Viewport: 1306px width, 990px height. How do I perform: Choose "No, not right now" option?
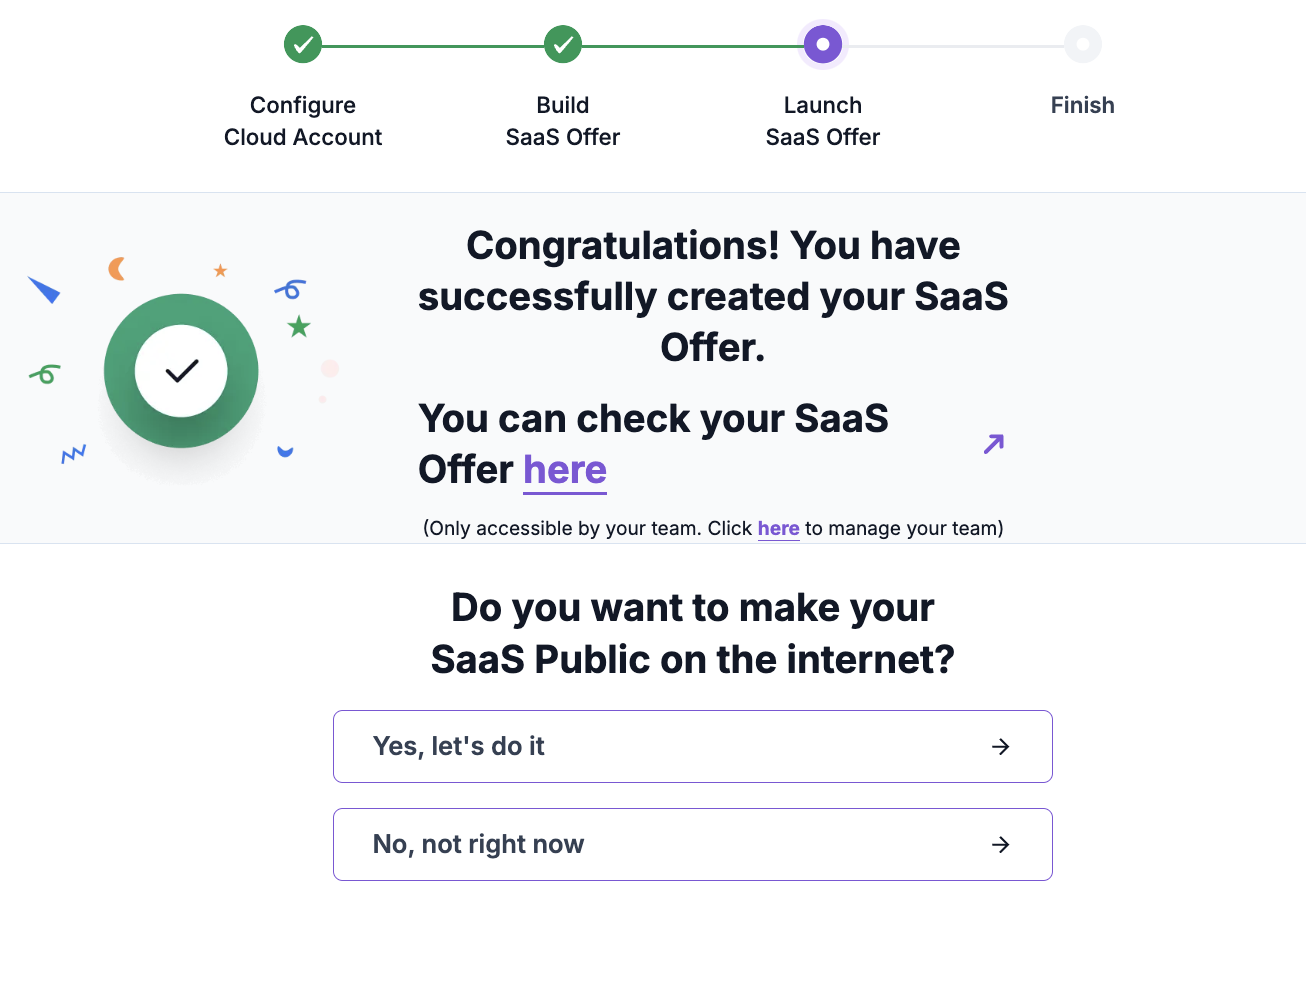[x=692, y=845]
